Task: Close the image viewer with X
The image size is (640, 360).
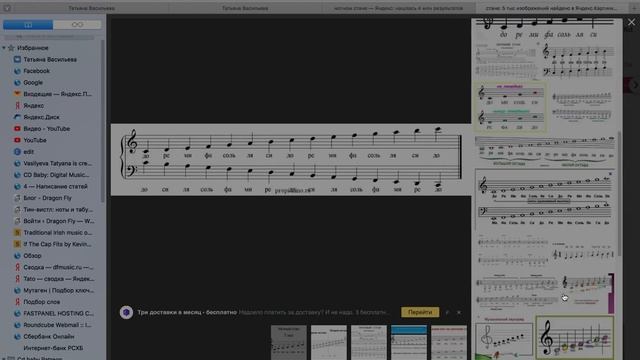Action: 631,22
